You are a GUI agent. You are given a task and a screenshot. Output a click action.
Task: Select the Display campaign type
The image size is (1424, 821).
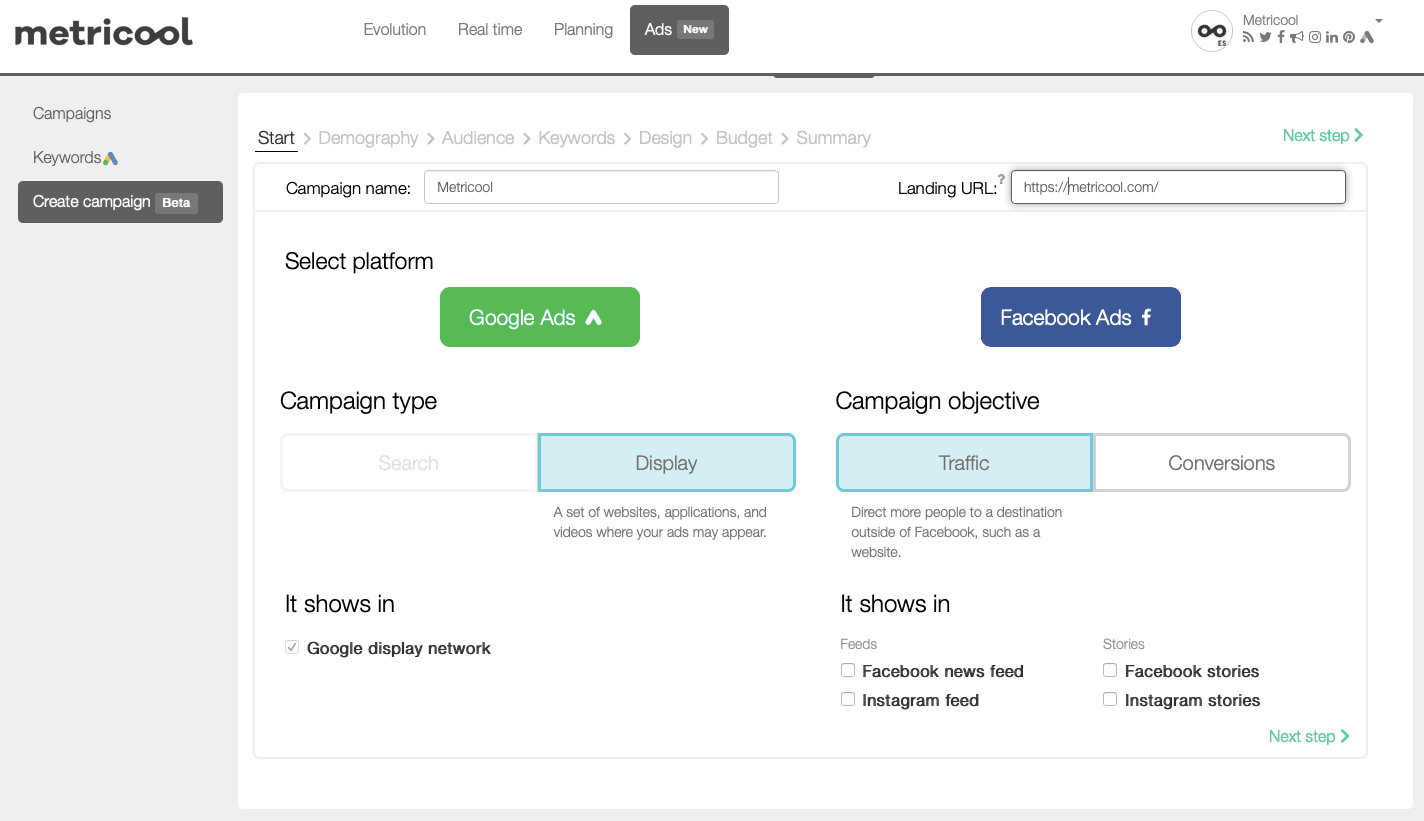point(667,463)
